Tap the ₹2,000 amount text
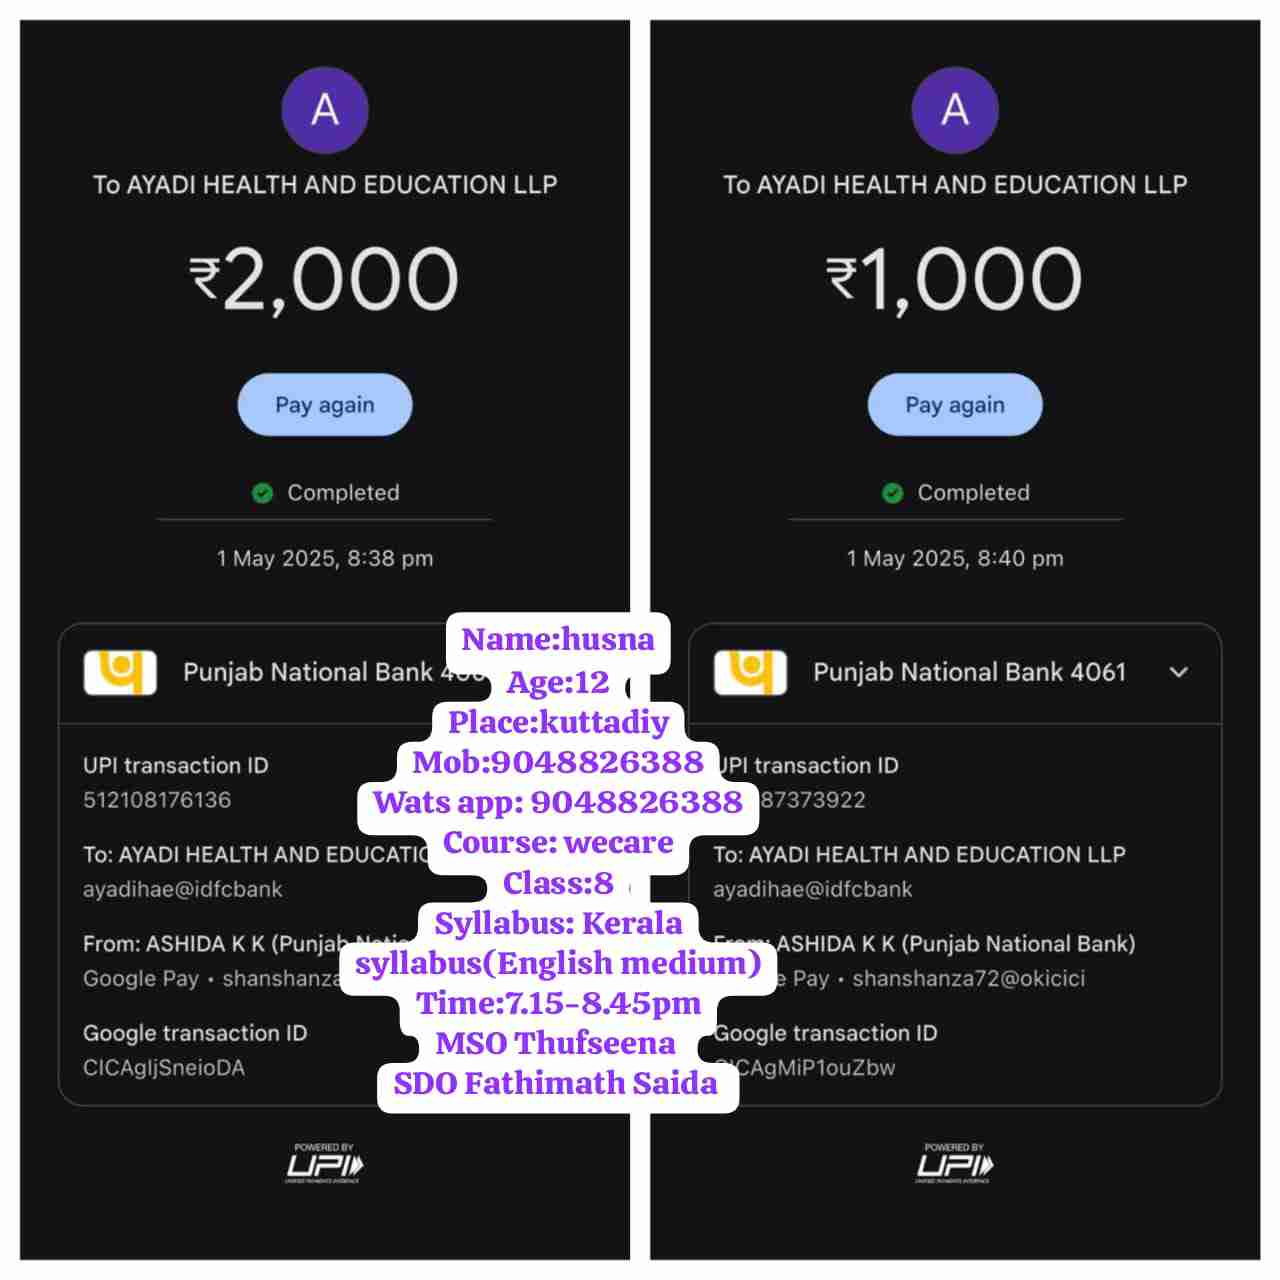Viewport: 1280px width, 1280px height. (325, 280)
